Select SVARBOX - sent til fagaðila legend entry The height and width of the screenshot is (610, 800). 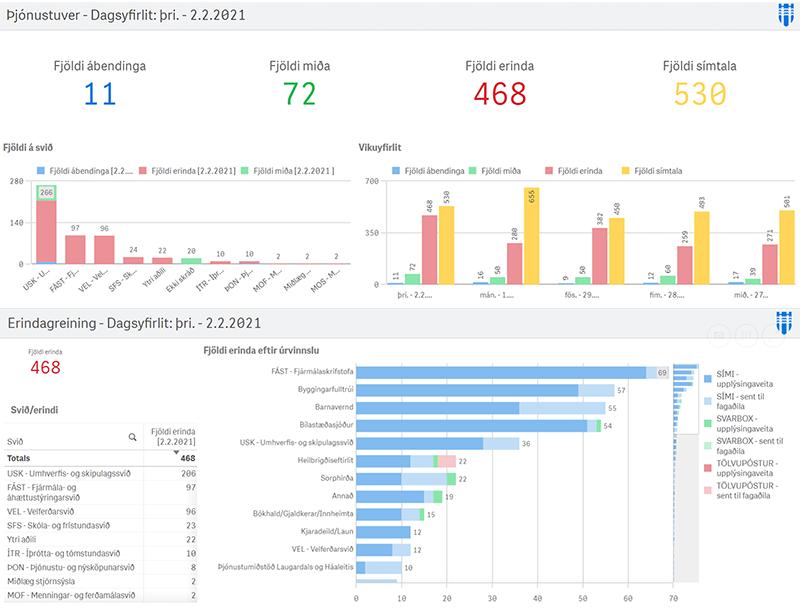point(743,446)
